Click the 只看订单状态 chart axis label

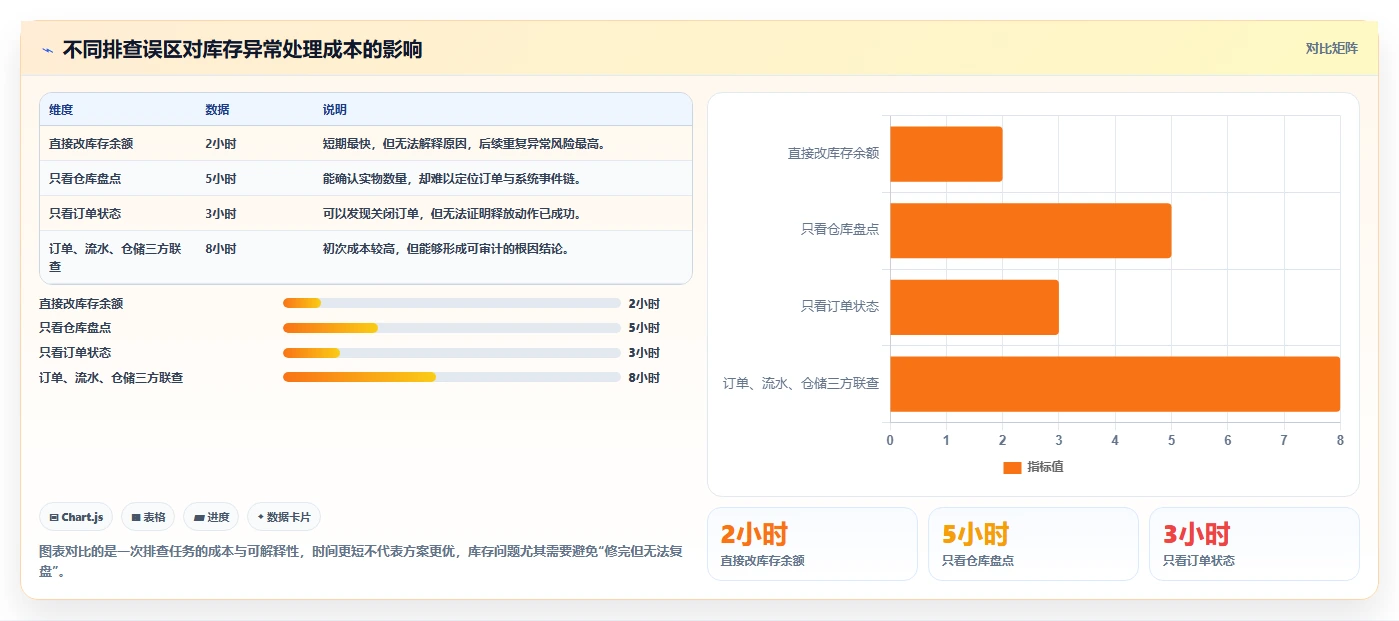click(x=840, y=307)
